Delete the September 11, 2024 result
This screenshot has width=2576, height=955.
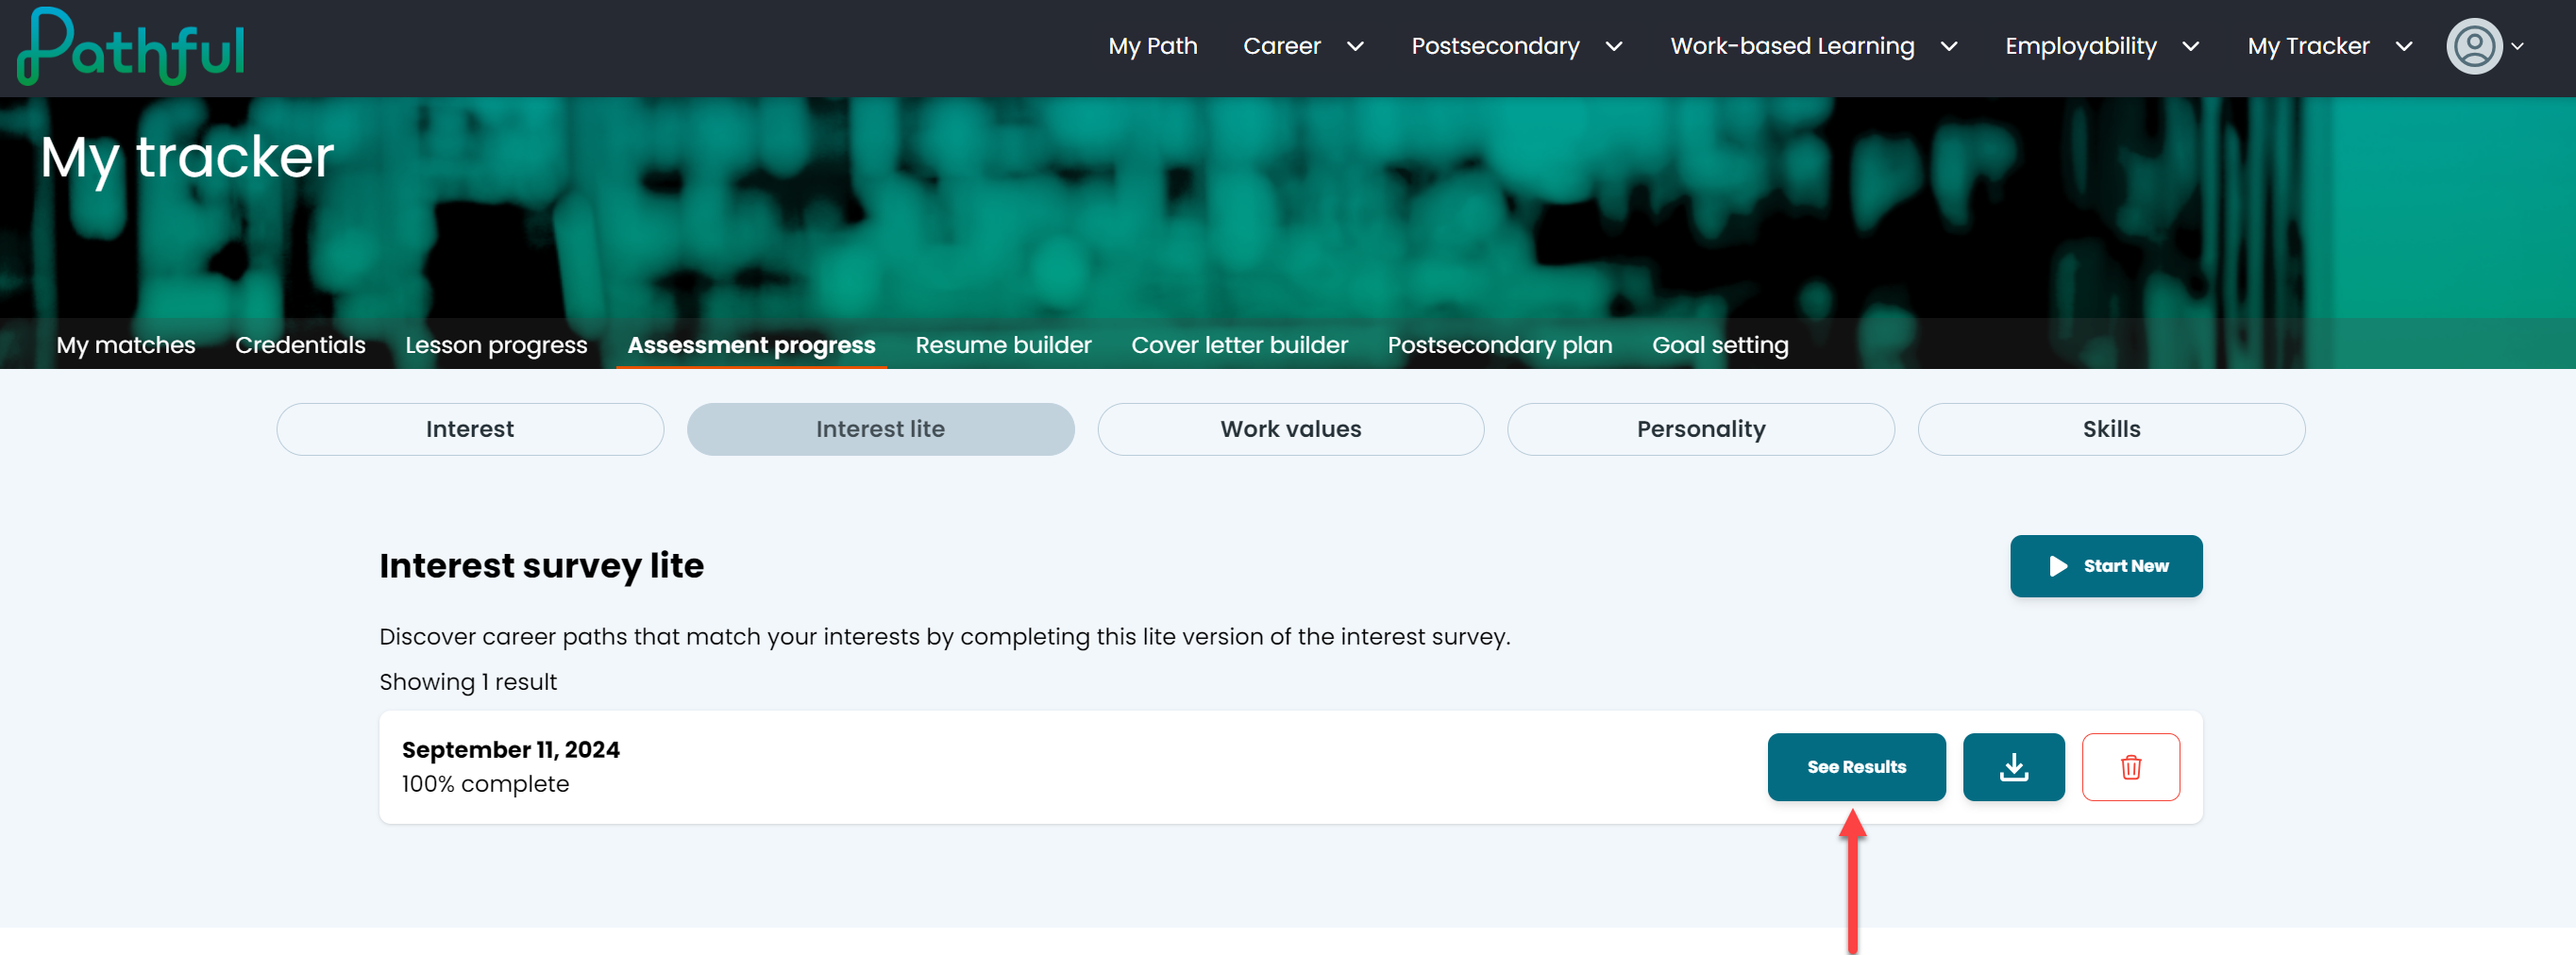pos(2130,767)
